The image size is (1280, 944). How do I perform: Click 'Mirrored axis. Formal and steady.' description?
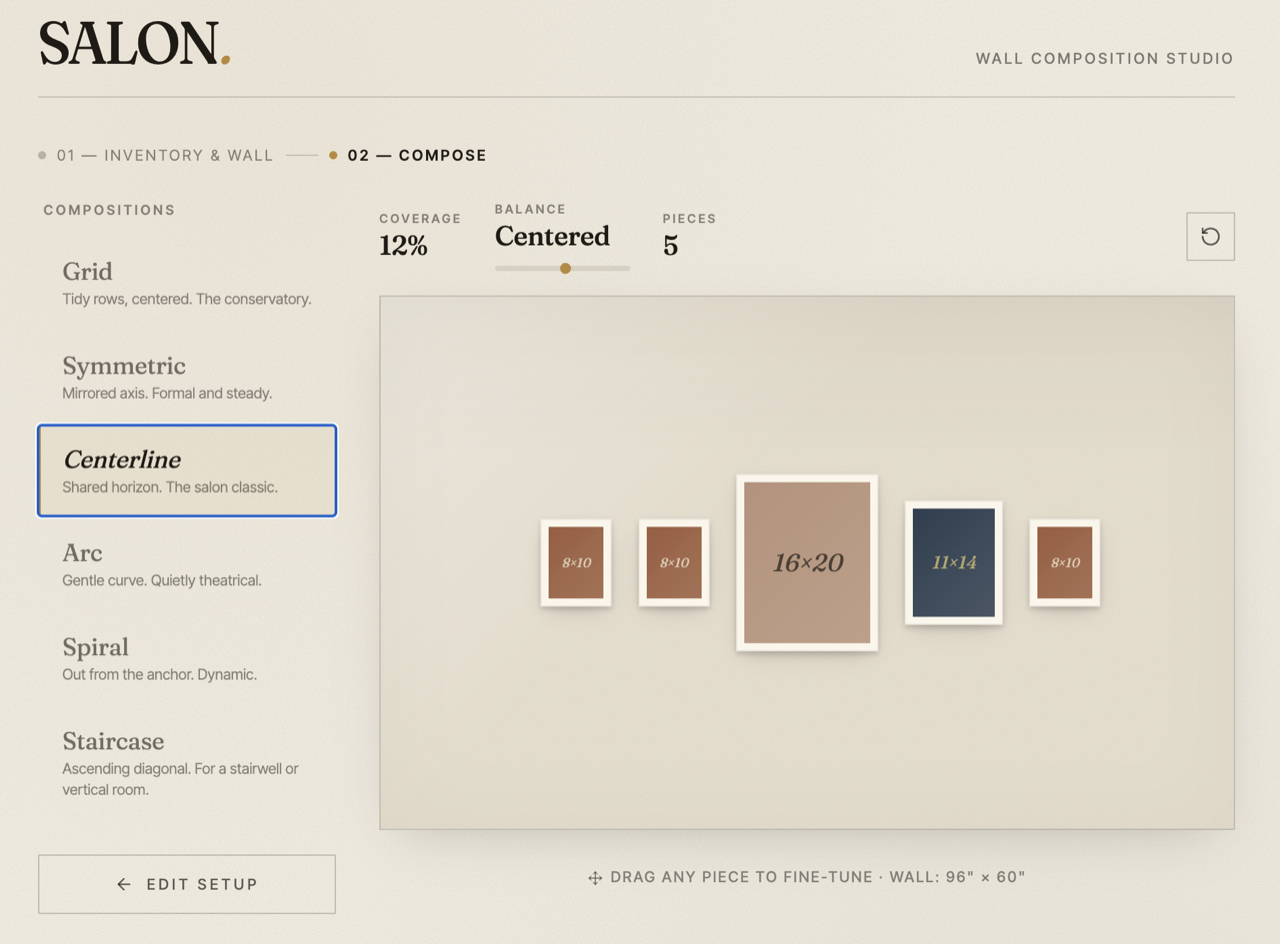(x=167, y=393)
